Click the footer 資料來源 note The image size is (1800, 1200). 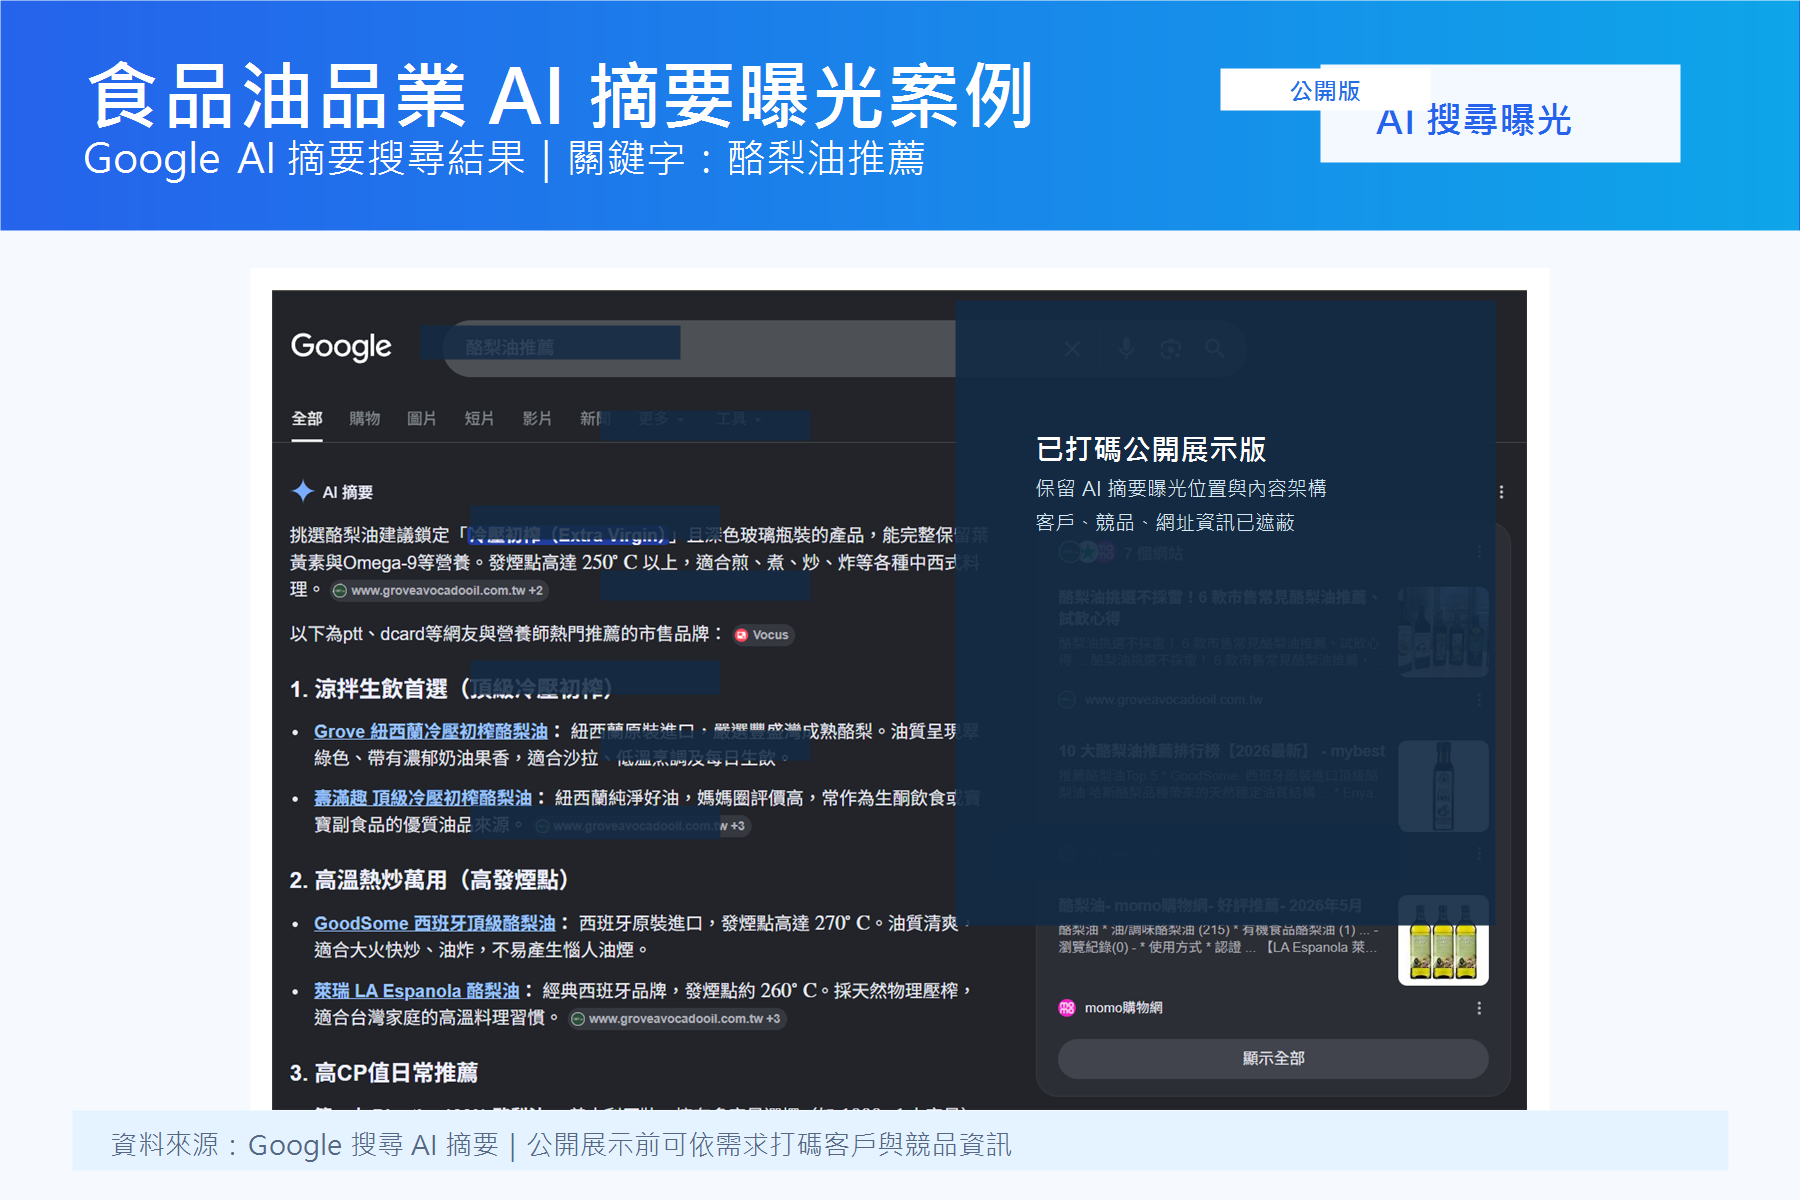pos(561,1144)
